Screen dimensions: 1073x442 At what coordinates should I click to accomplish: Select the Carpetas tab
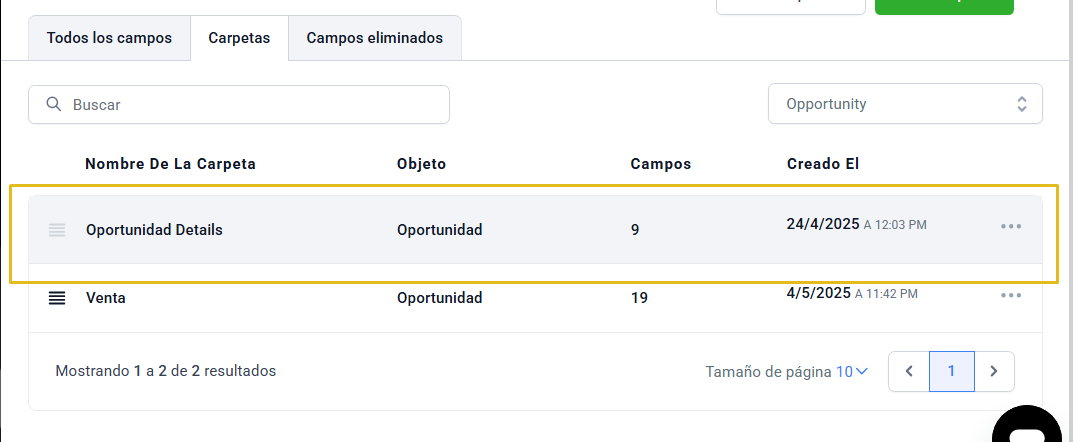pyautogui.click(x=240, y=38)
